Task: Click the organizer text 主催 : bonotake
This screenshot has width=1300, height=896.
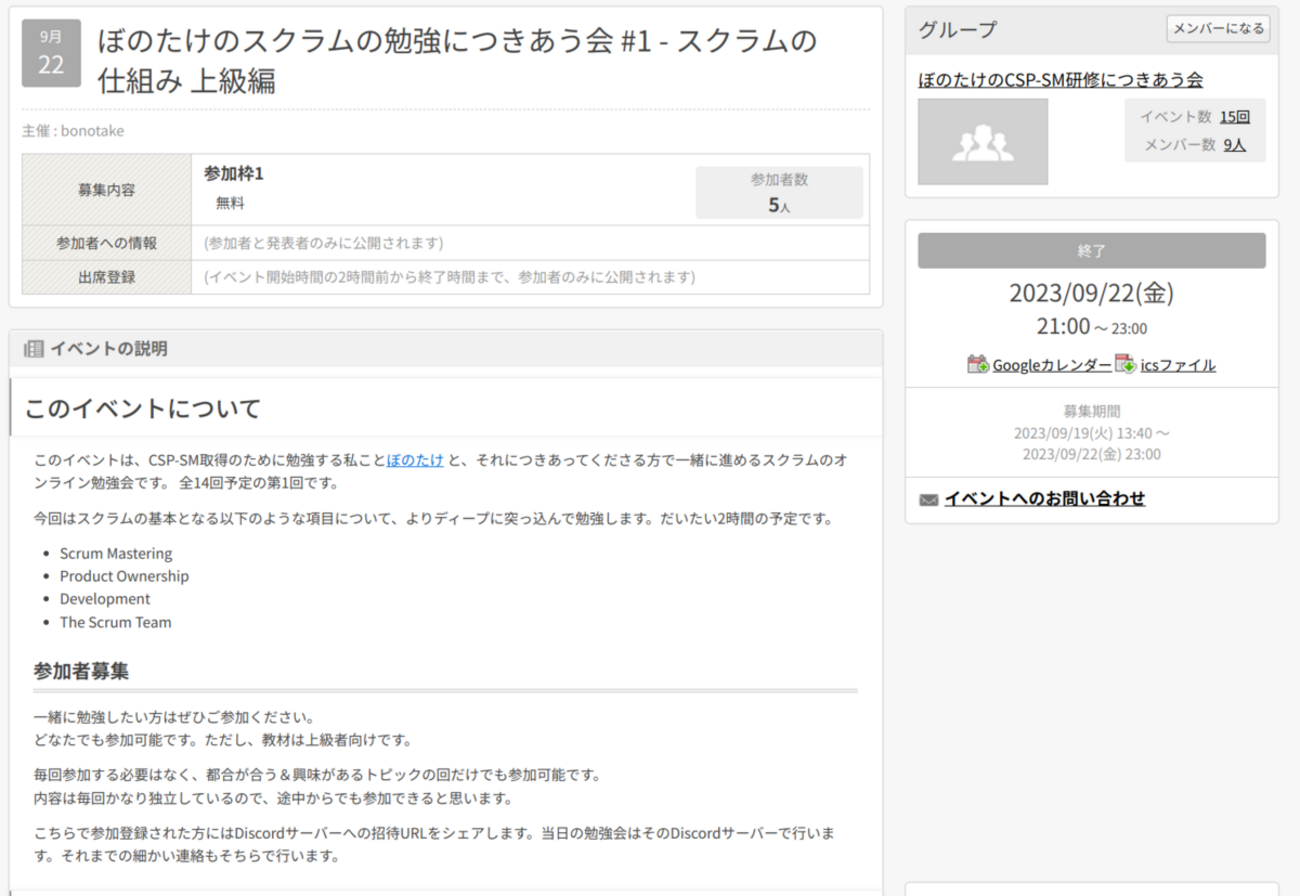Action: pyautogui.click(x=73, y=131)
